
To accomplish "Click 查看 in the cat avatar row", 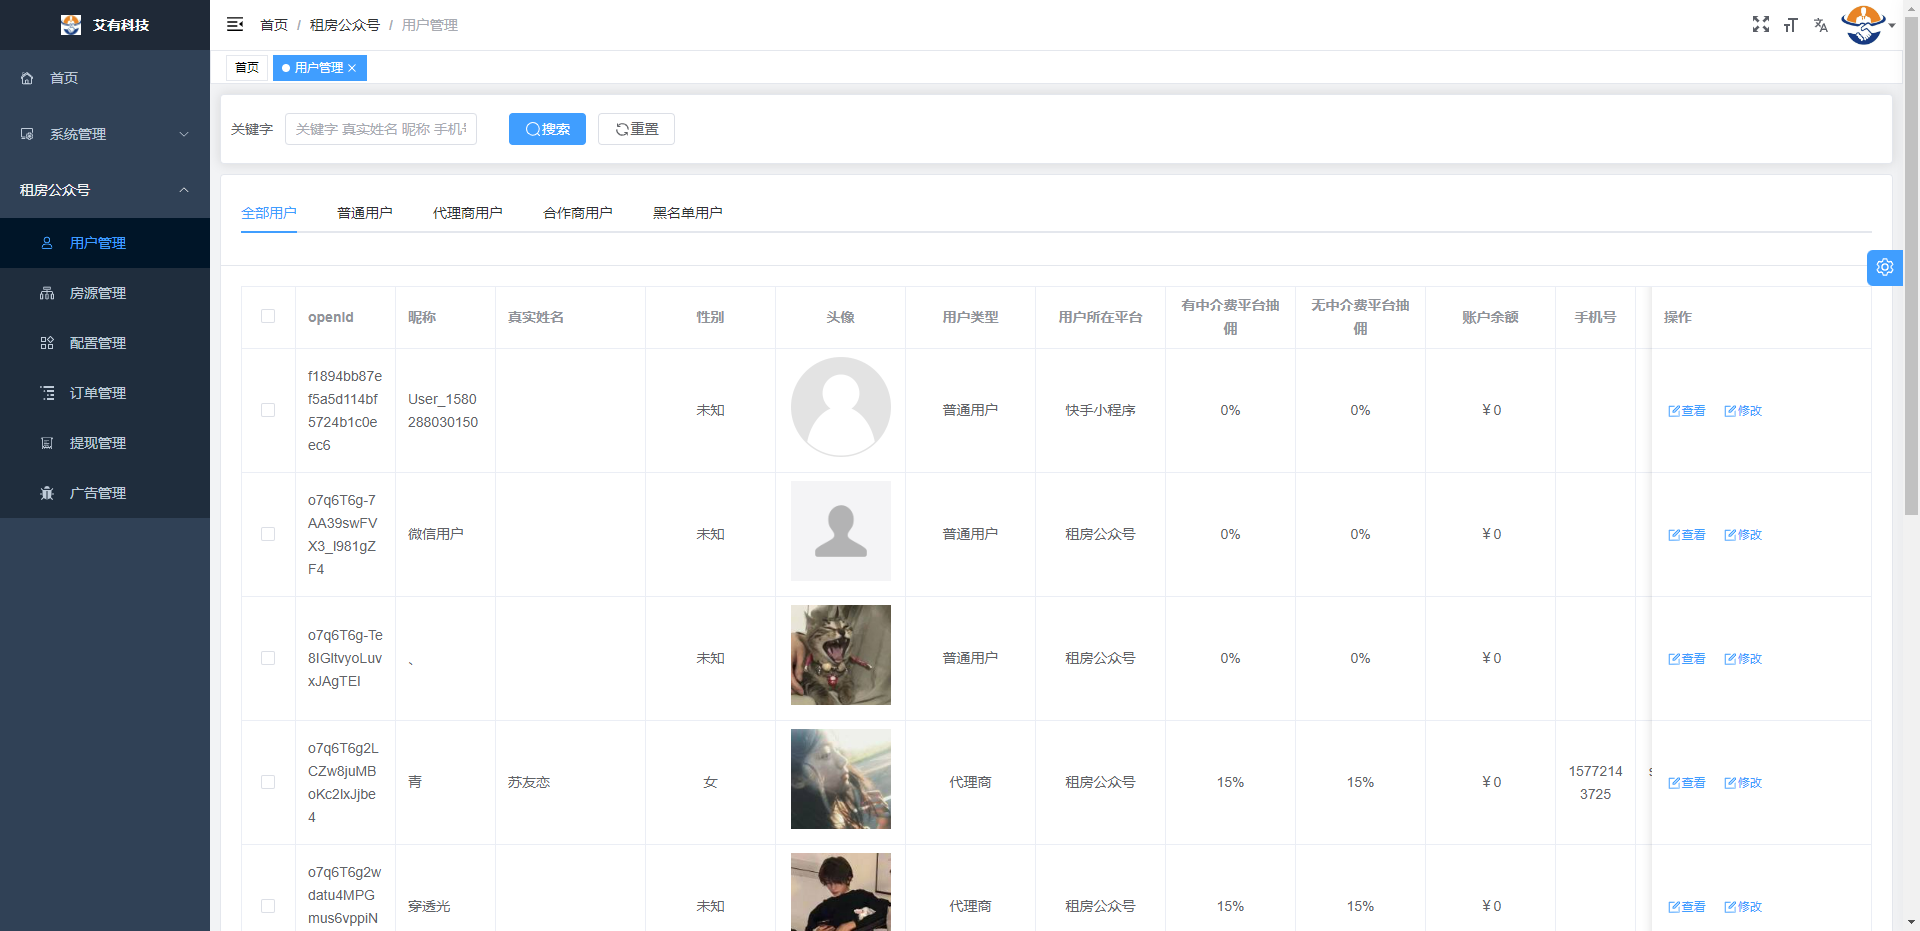I will click(x=1687, y=659).
